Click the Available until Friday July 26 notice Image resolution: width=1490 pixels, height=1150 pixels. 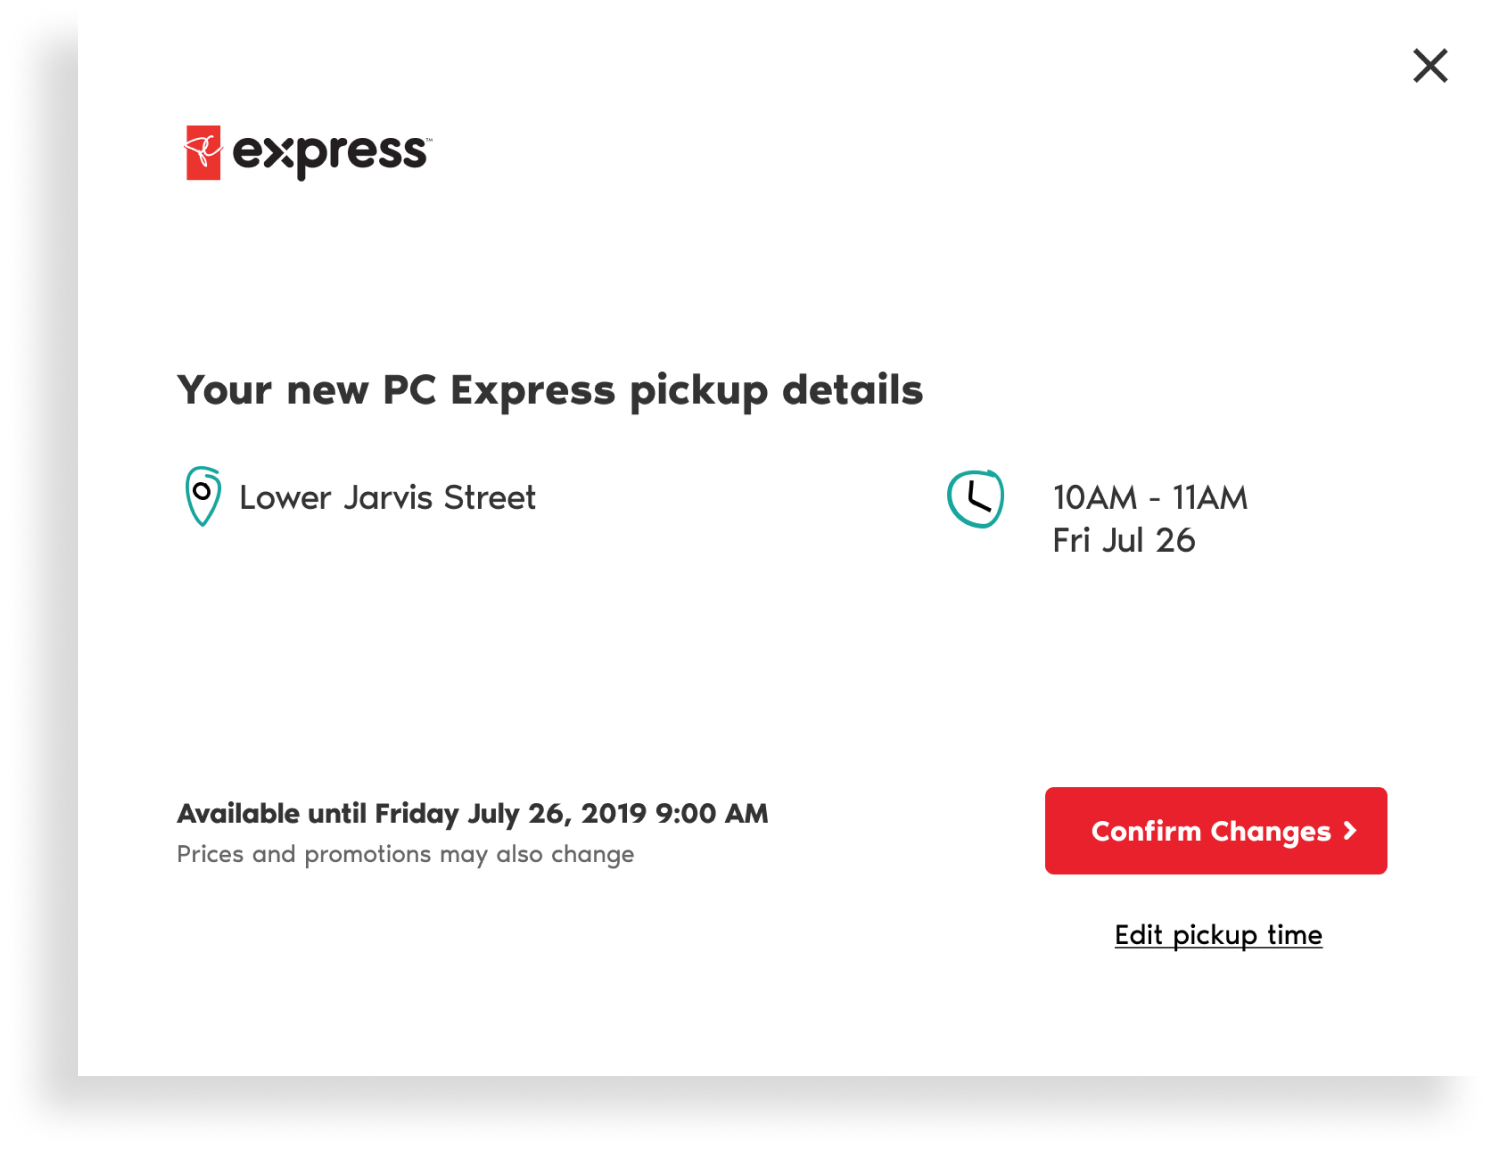point(472,814)
